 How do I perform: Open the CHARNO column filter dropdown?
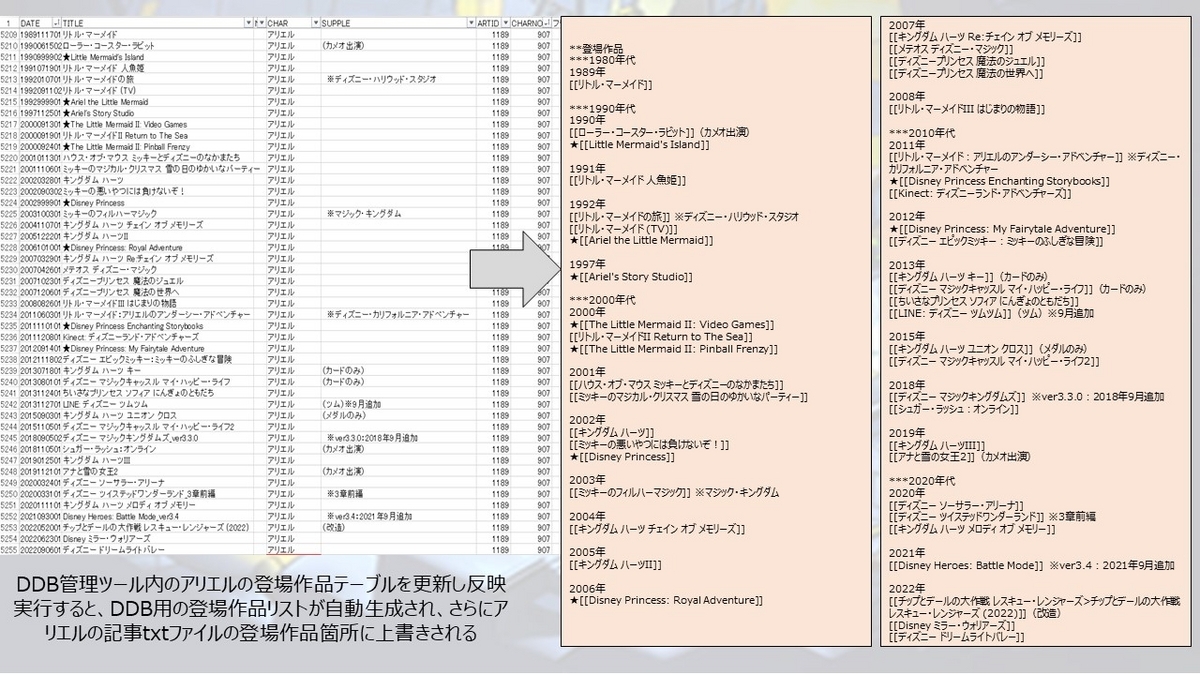click(x=549, y=22)
